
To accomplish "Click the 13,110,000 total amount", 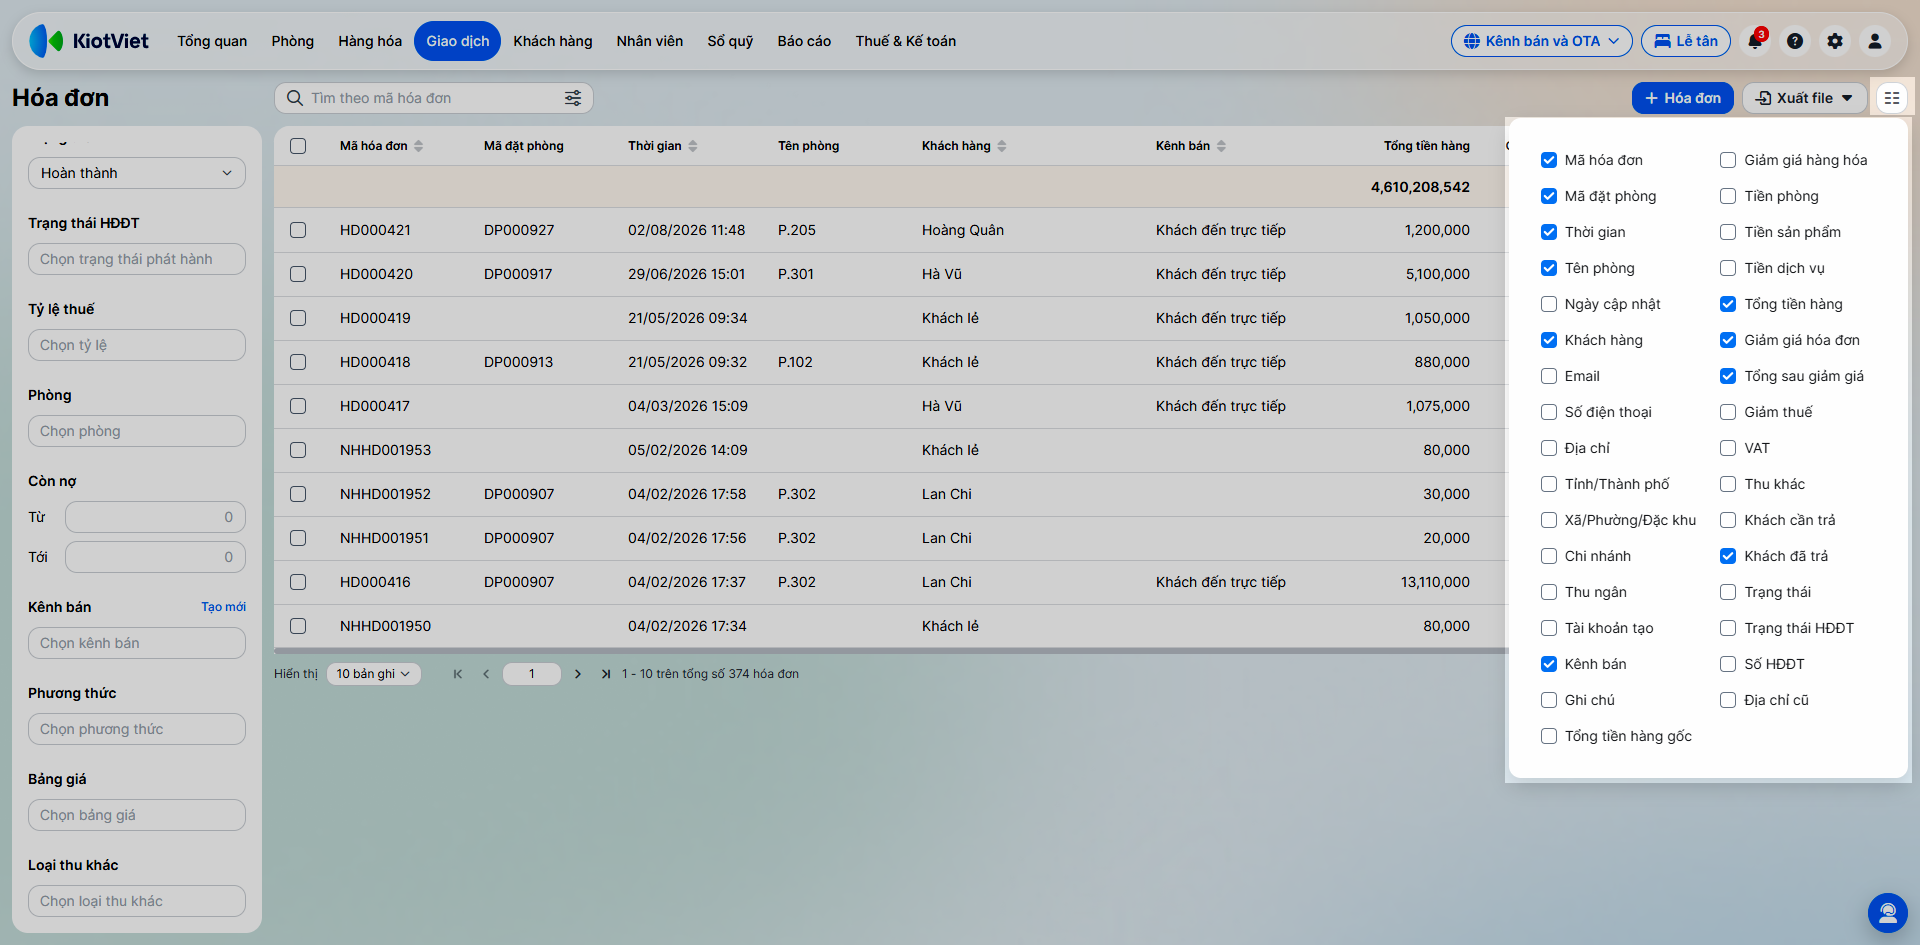I will pos(1435,582).
